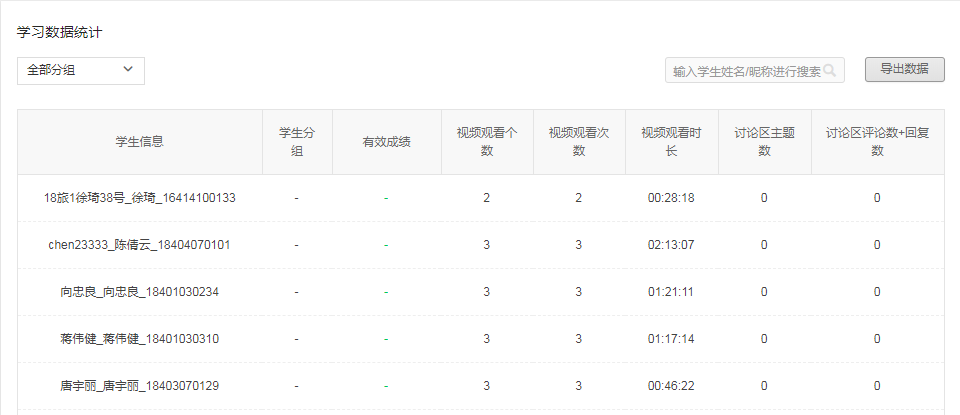The width and height of the screenshot is (960, 415).
Task: Select student chen23333_陈倩云_18404070101
Action: (x=139, y=245)
